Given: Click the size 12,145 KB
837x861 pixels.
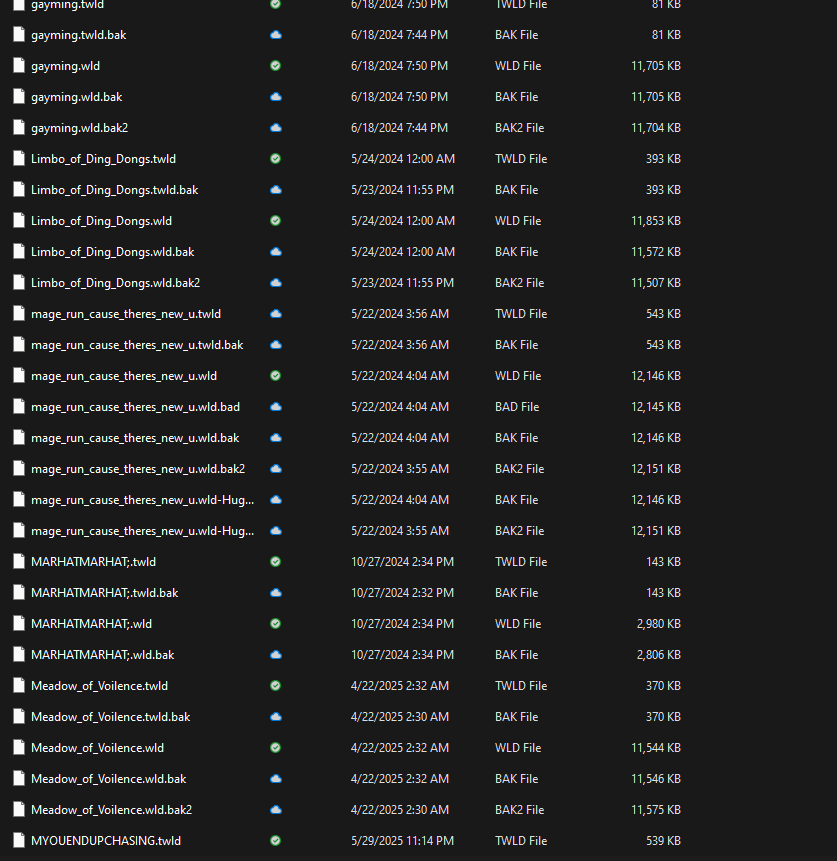Looking at the screenshot, I should pyautogui.click(x=656, y=407).
